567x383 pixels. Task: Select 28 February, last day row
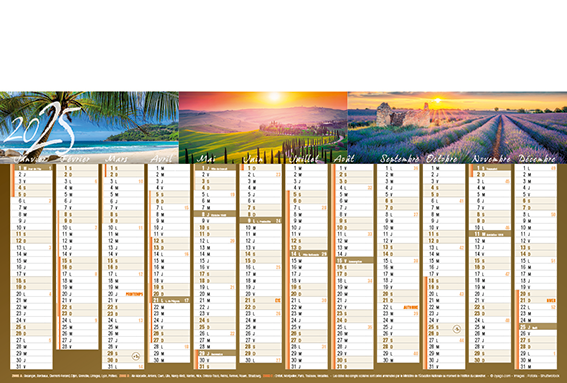click(x=78, y=346)
